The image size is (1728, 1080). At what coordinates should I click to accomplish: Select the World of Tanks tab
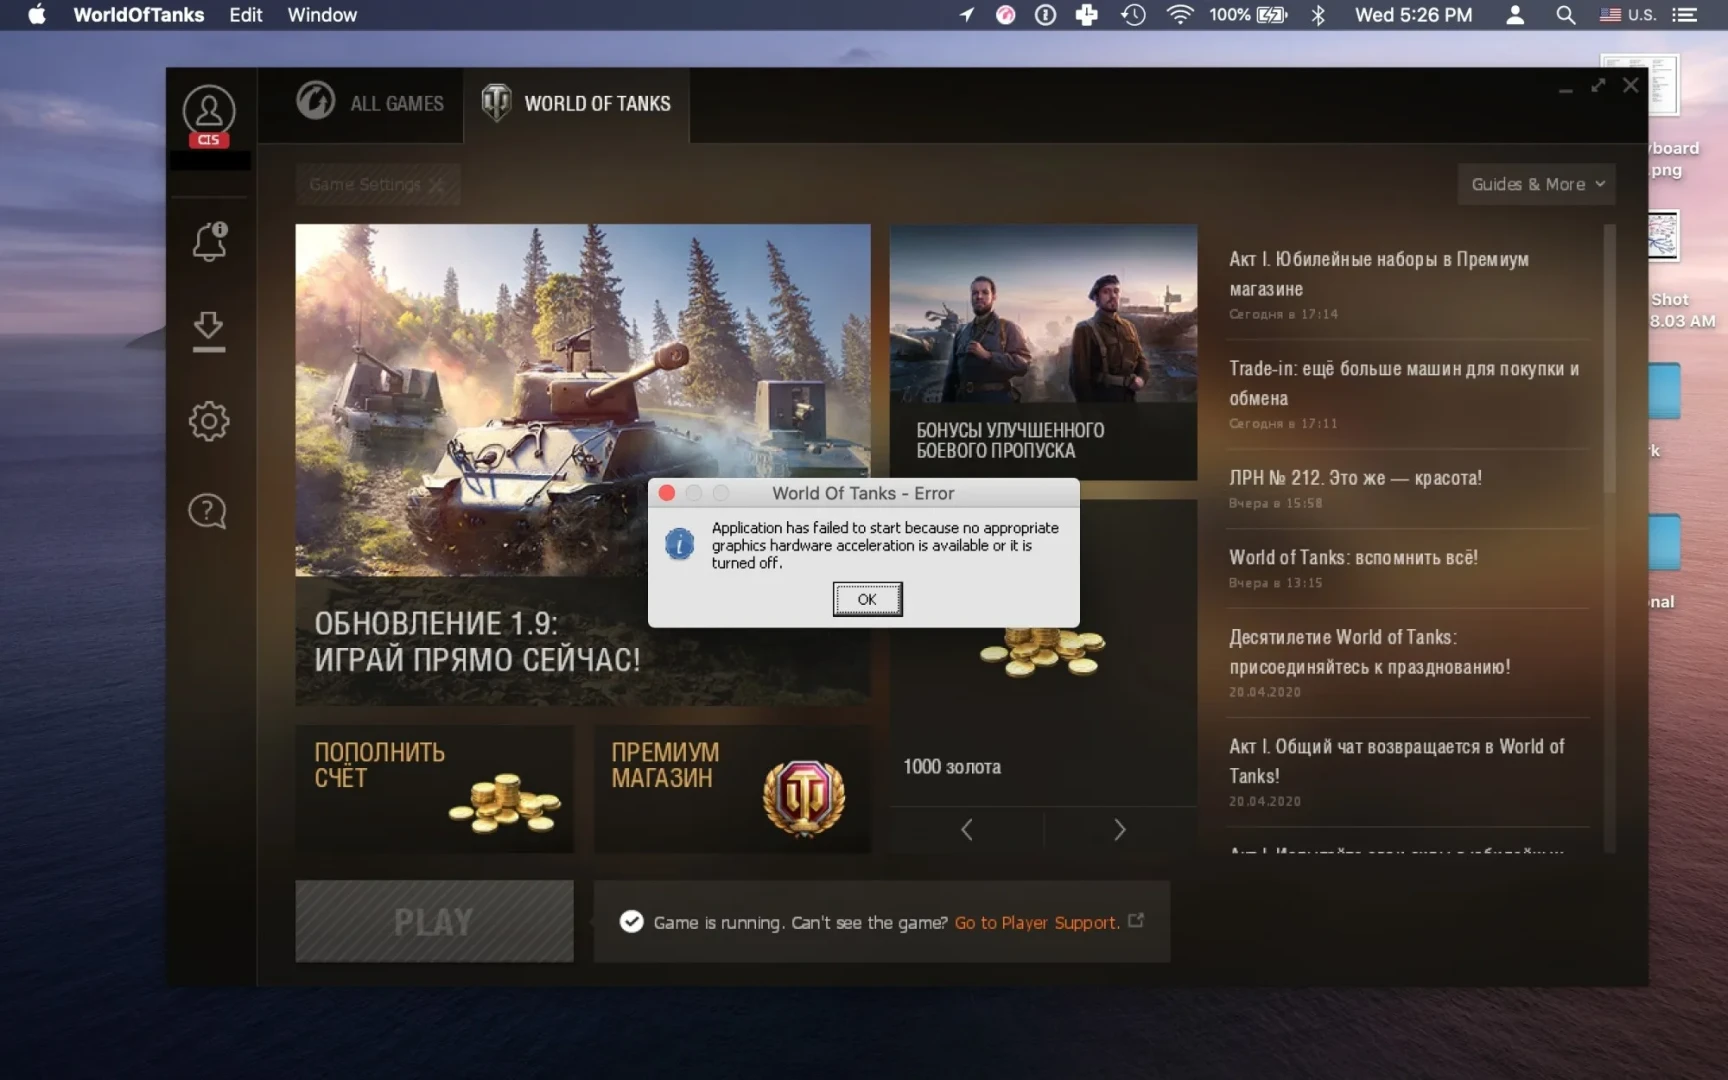[576, 103]
